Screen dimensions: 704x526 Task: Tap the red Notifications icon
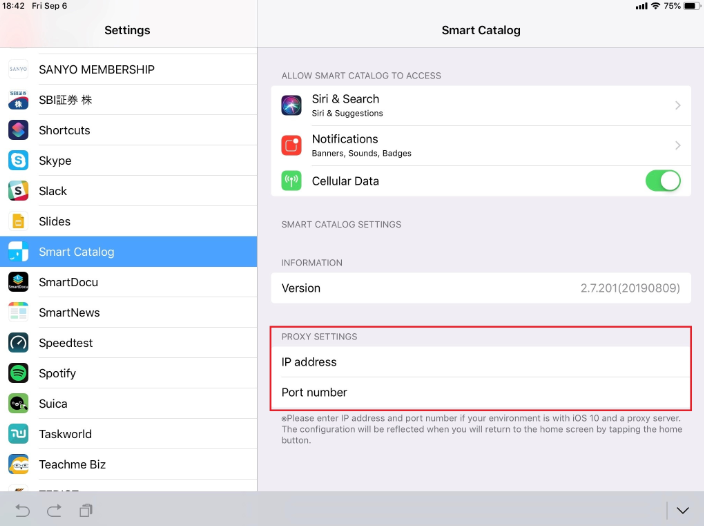[292, 145]
